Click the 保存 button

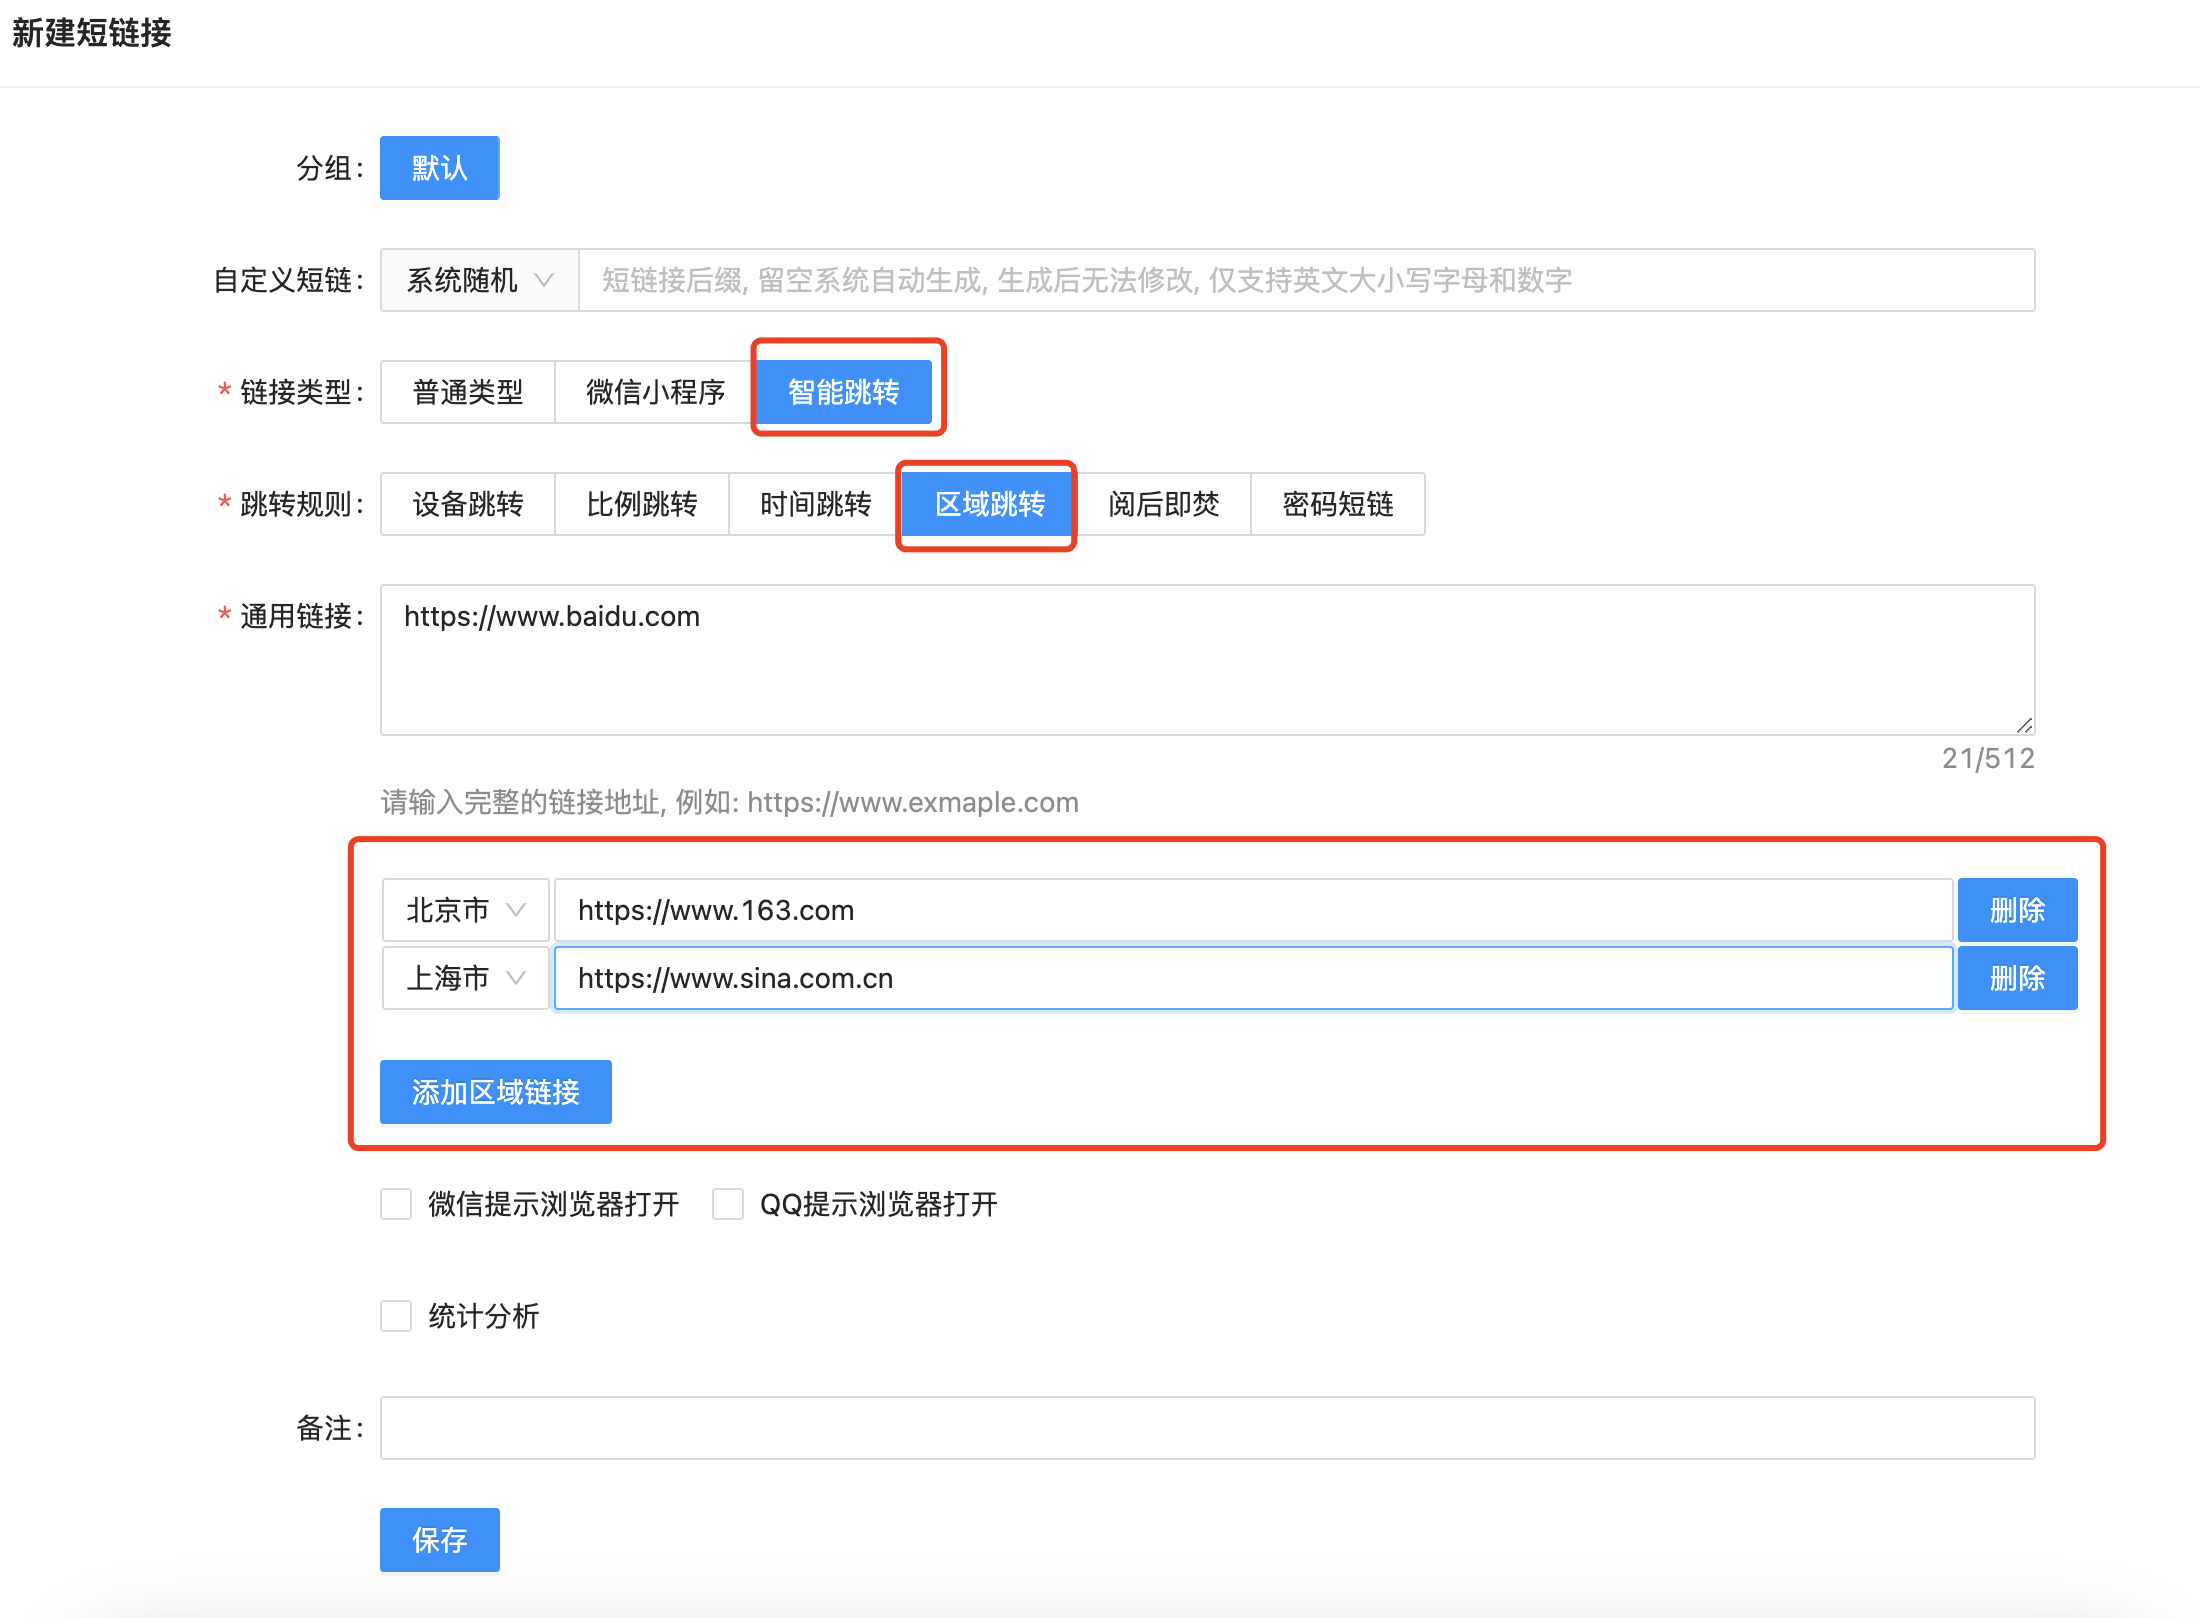(x=439, y=1540)
